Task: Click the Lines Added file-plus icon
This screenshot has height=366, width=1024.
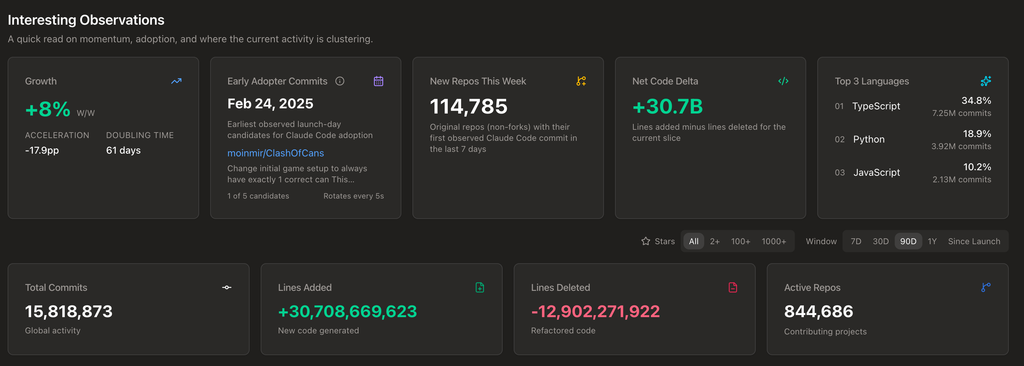Action: tap(480, 288)
